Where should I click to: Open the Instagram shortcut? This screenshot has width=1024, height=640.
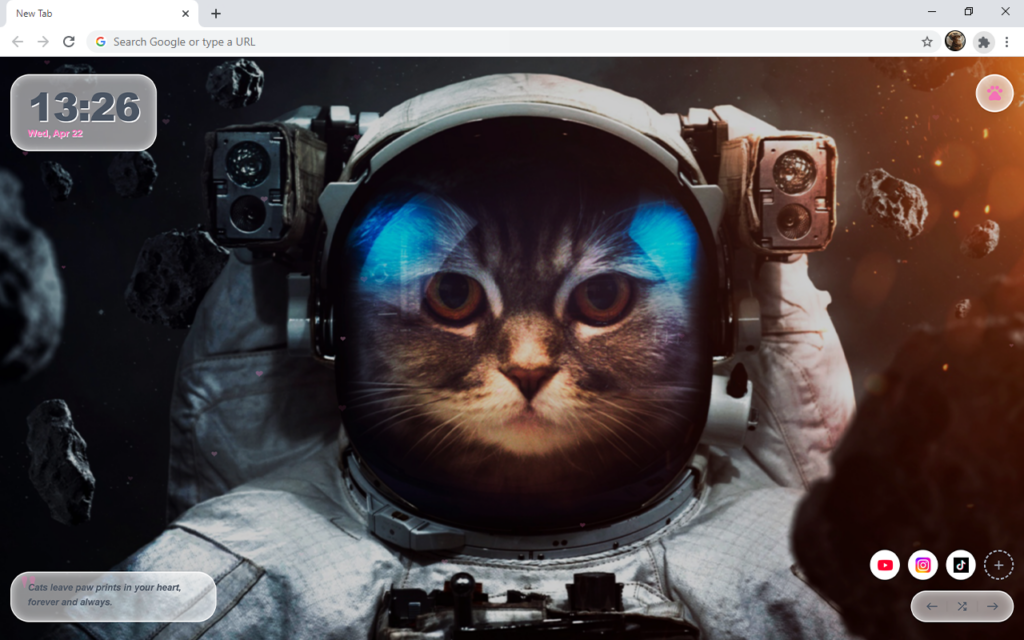[923, 565]
